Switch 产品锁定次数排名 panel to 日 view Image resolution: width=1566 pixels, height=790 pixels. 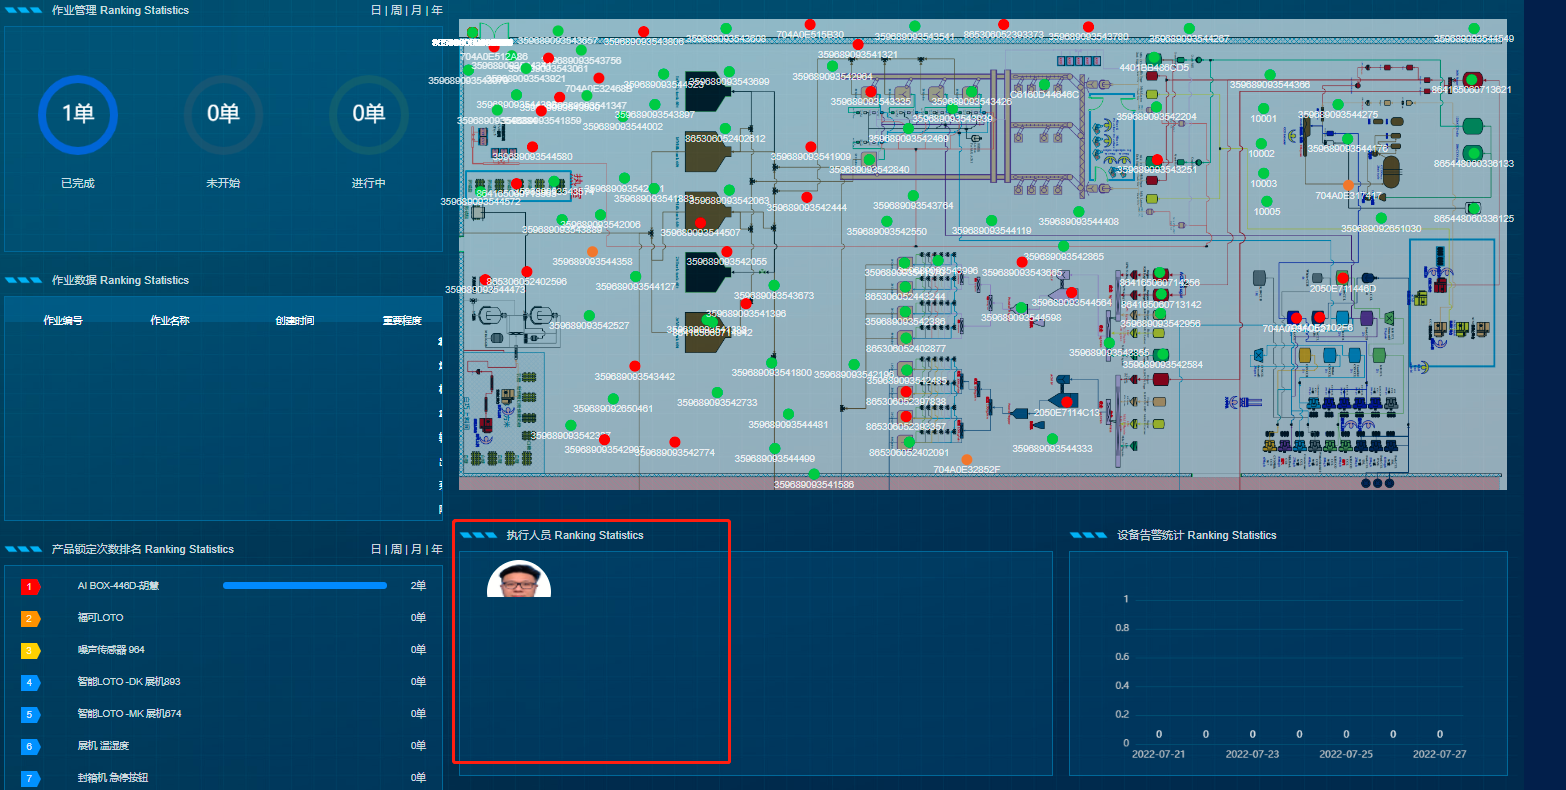coord(376,549)
